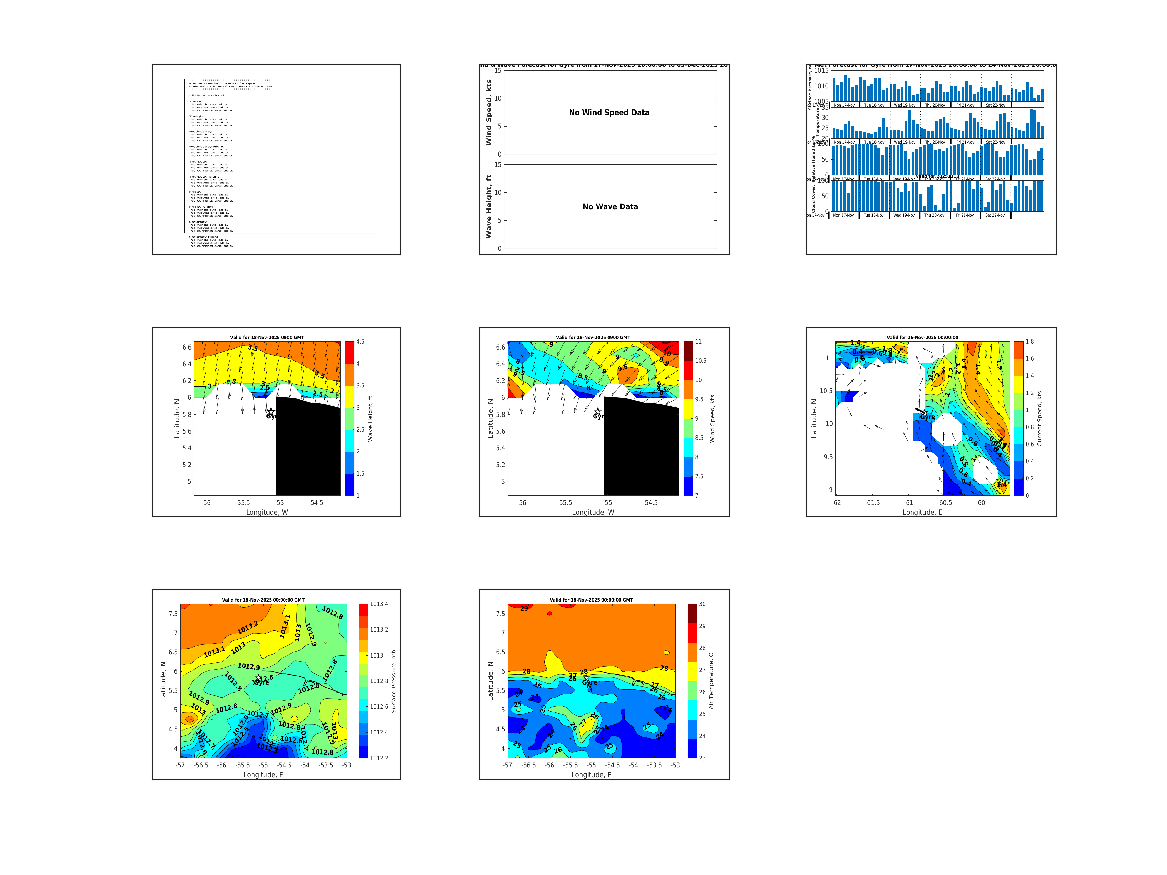Click the current speed map colorbar

(x=1018, y=418)
